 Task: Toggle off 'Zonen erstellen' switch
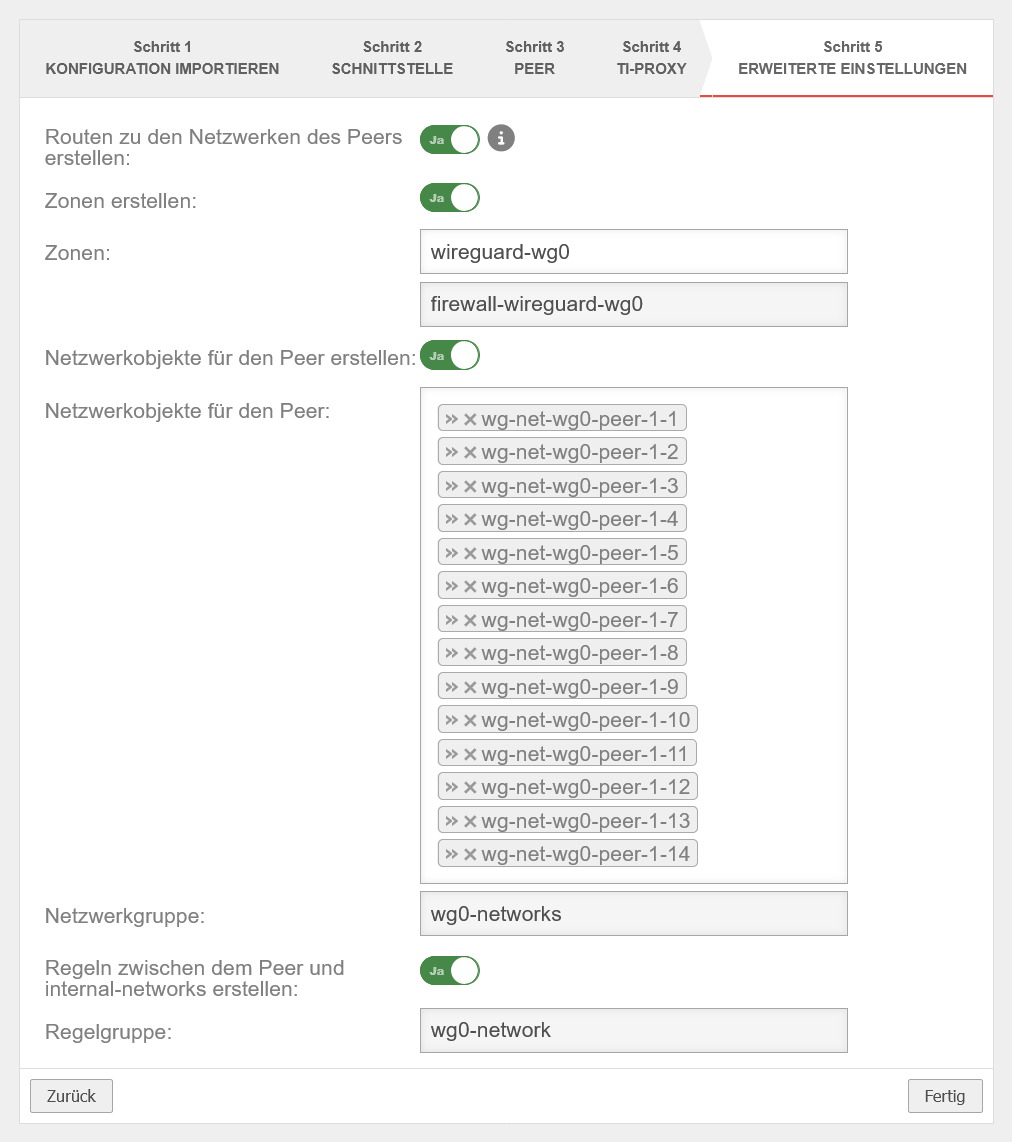(x=450, y=198)
